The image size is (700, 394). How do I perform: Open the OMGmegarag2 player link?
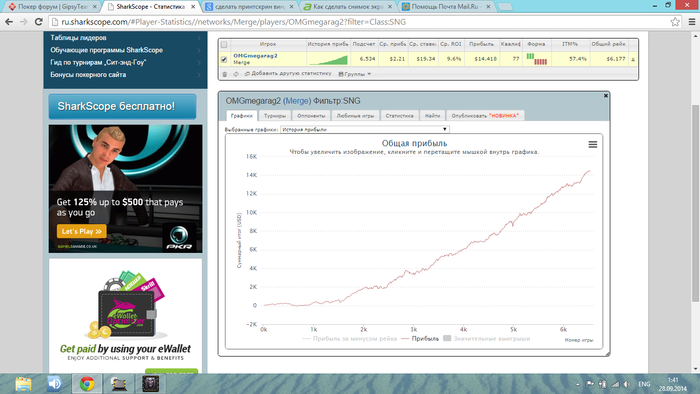255,56
